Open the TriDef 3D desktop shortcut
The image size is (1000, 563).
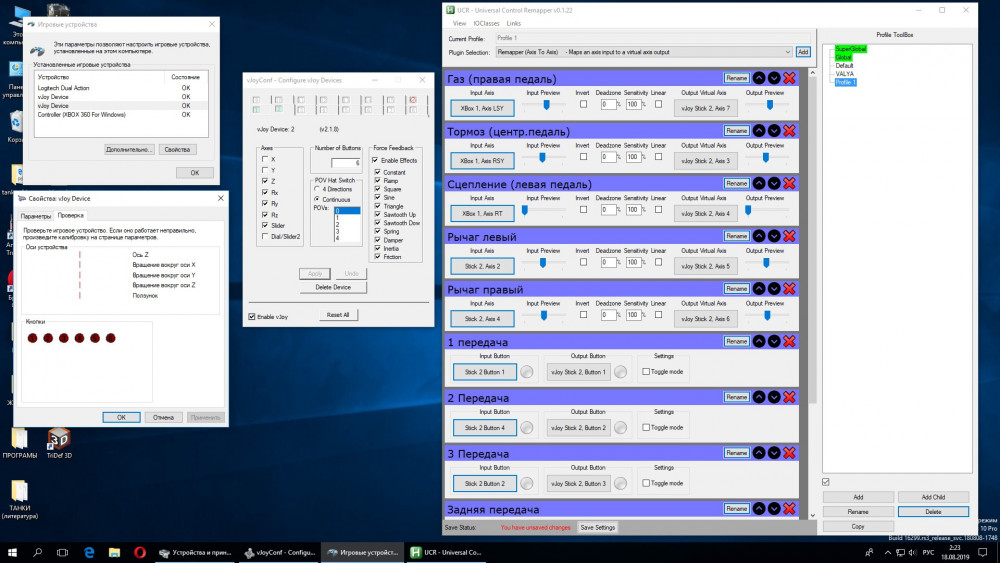click(58, 439)
